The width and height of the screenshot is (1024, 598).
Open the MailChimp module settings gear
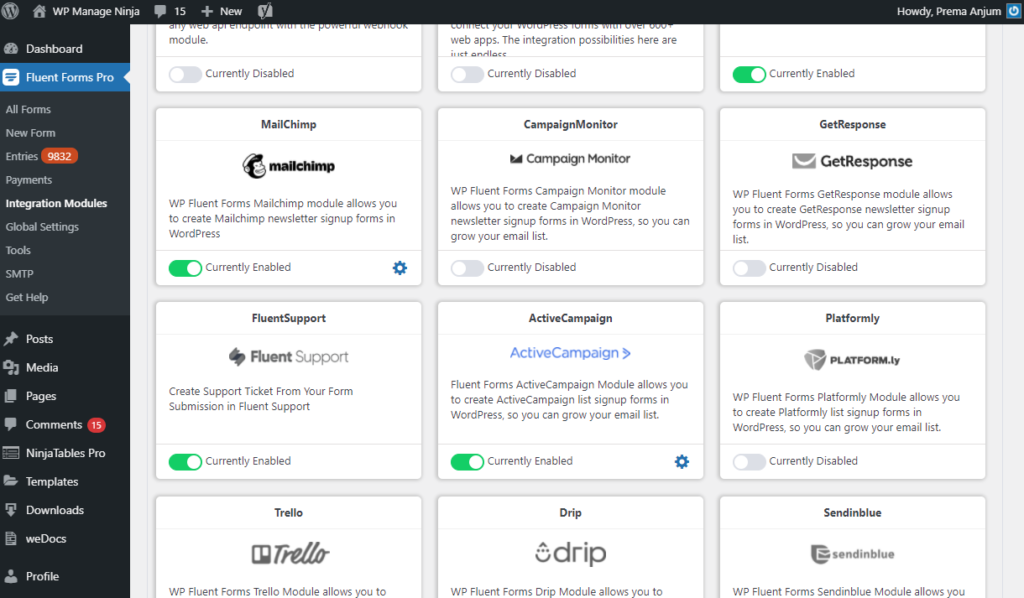[399, 267]
